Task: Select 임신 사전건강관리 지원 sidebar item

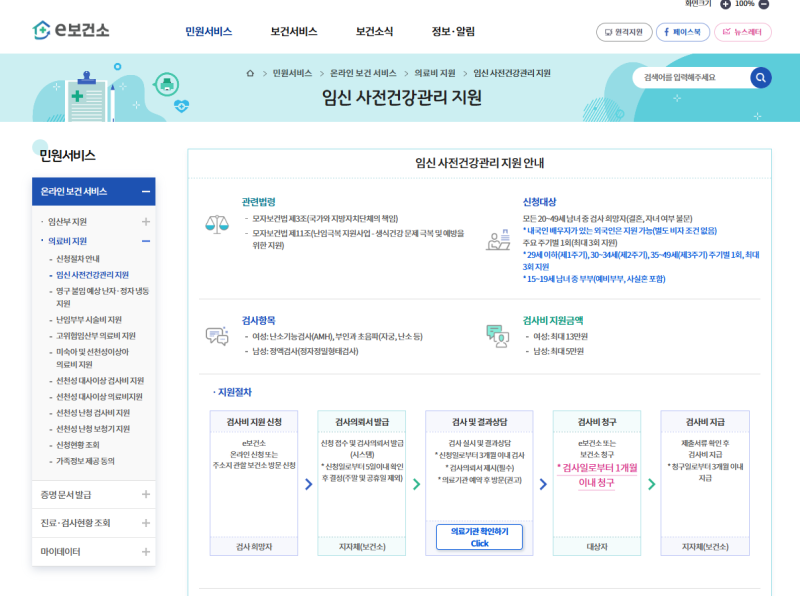Action: (92, 275)
